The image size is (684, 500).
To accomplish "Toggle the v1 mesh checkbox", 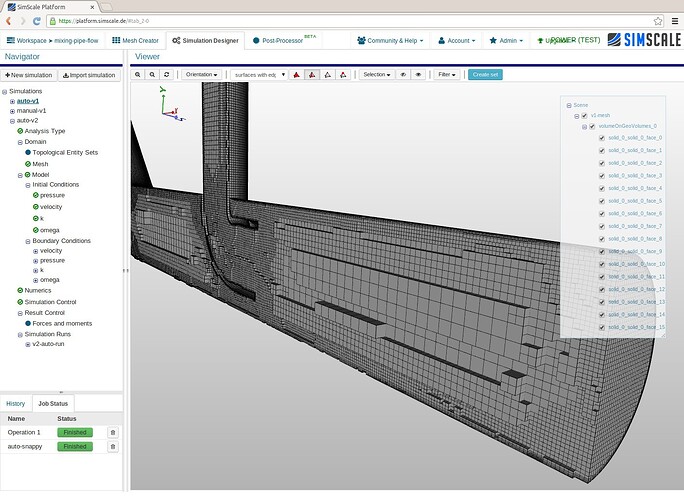I will click(584, 116).
